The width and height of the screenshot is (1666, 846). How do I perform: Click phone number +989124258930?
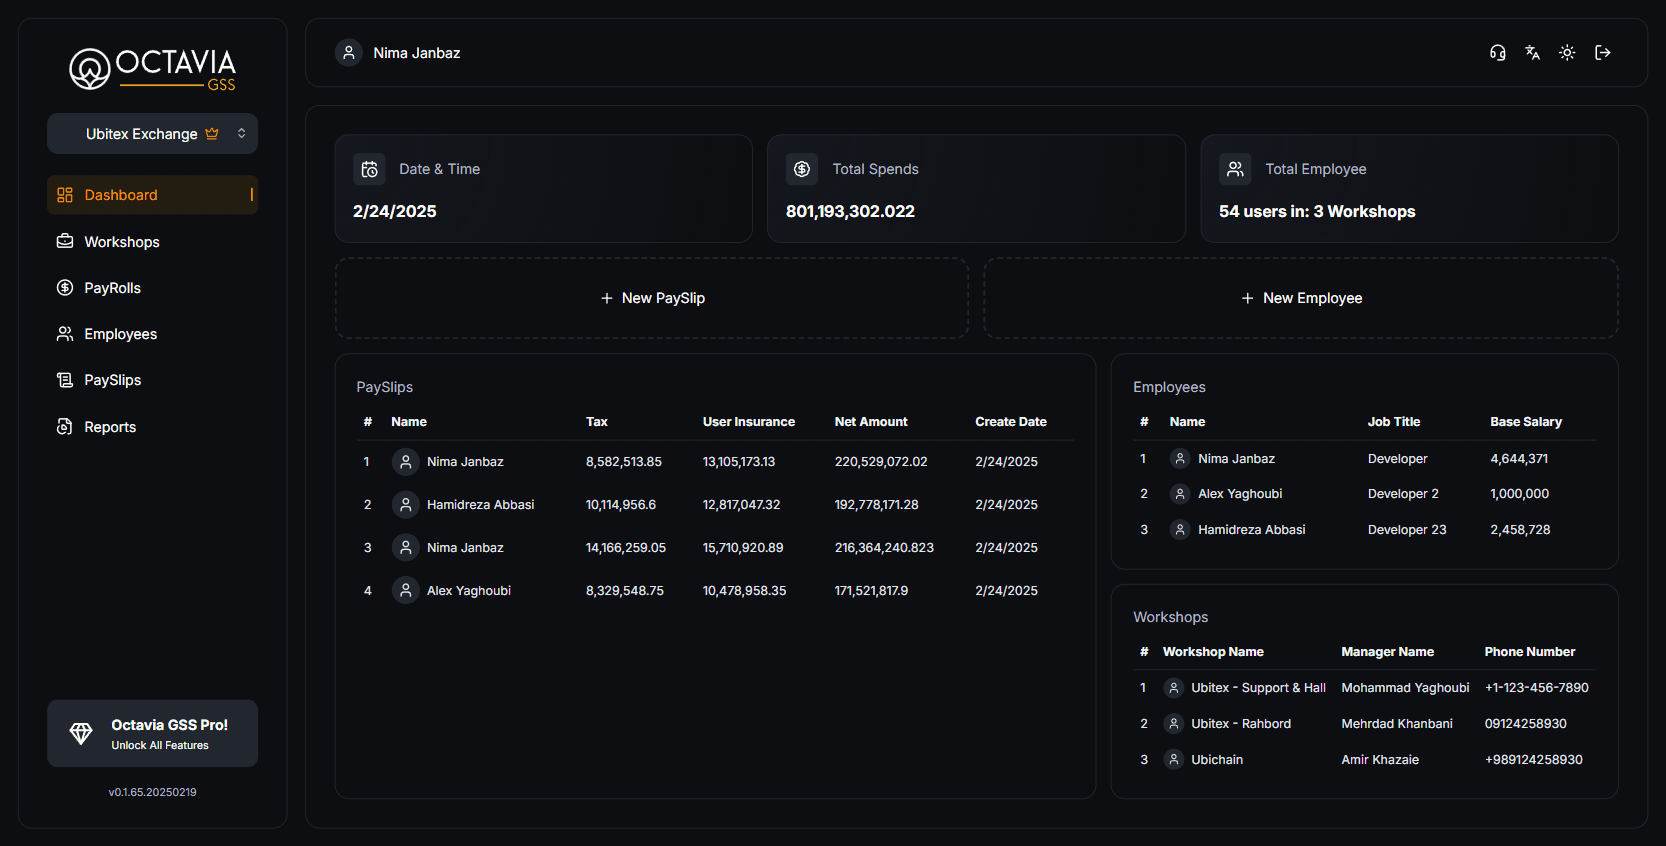1533,760
